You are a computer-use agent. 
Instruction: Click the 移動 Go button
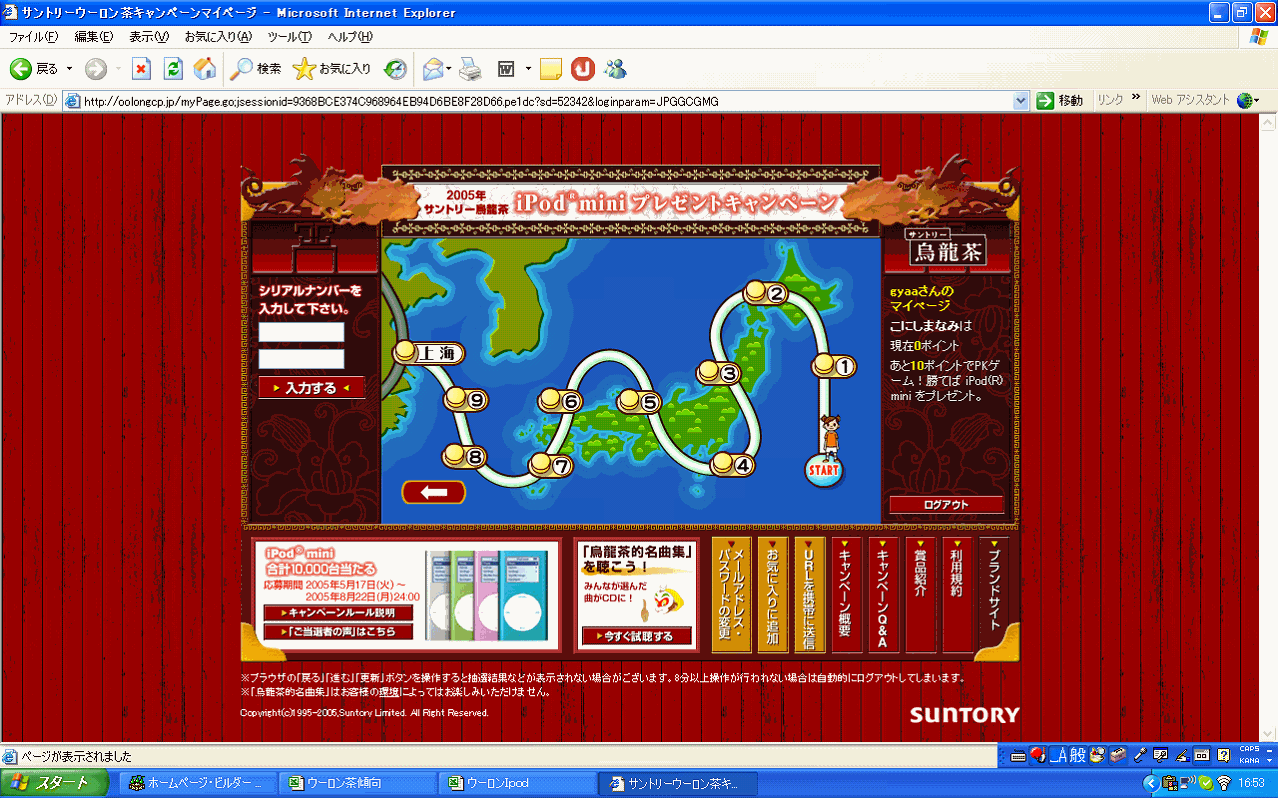1060,100
